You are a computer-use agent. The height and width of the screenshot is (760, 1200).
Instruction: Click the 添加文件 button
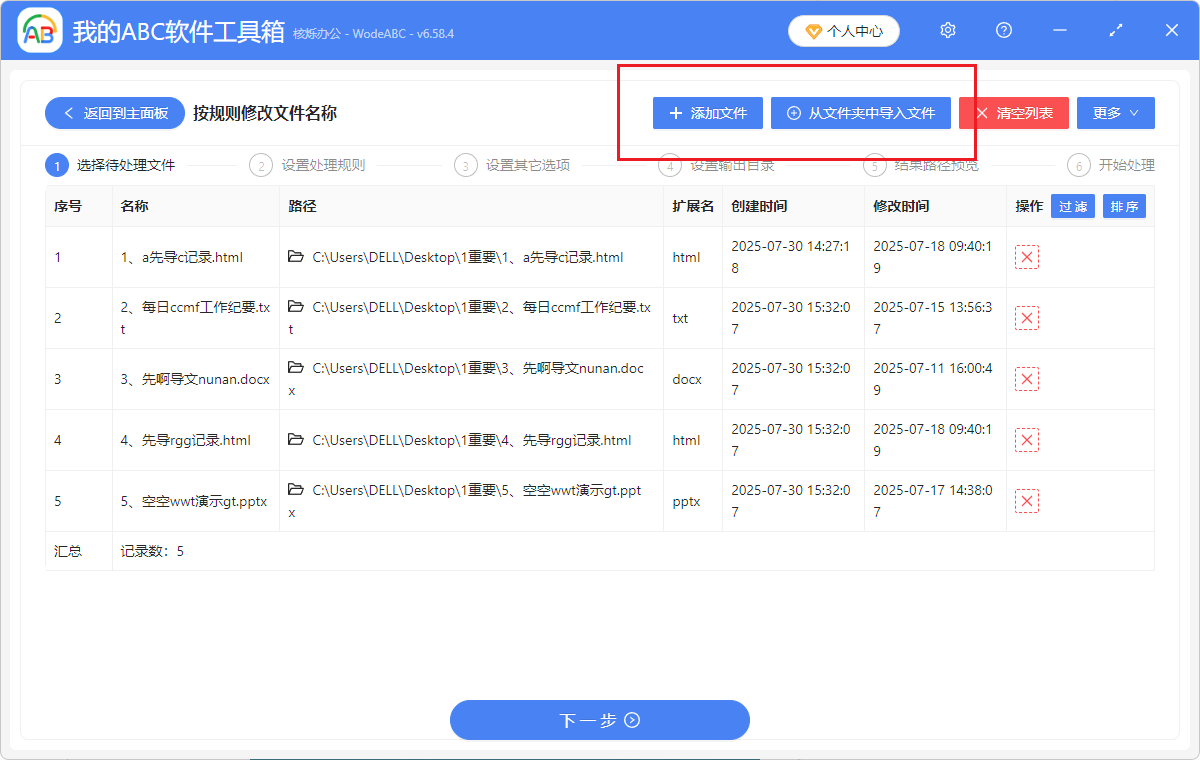(x=707, y=113)
